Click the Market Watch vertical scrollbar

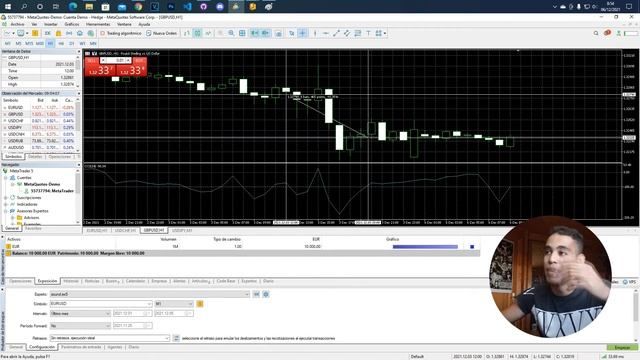click(x=78, y=124)
